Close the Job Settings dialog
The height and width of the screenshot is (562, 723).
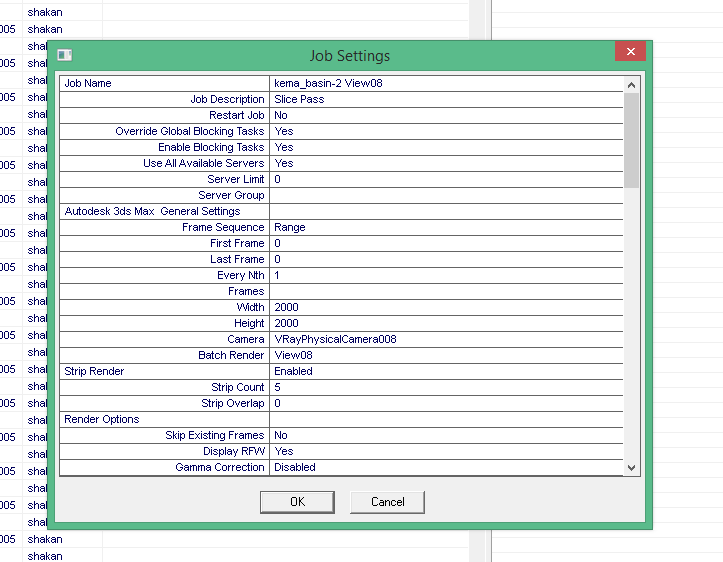(629, 52)
